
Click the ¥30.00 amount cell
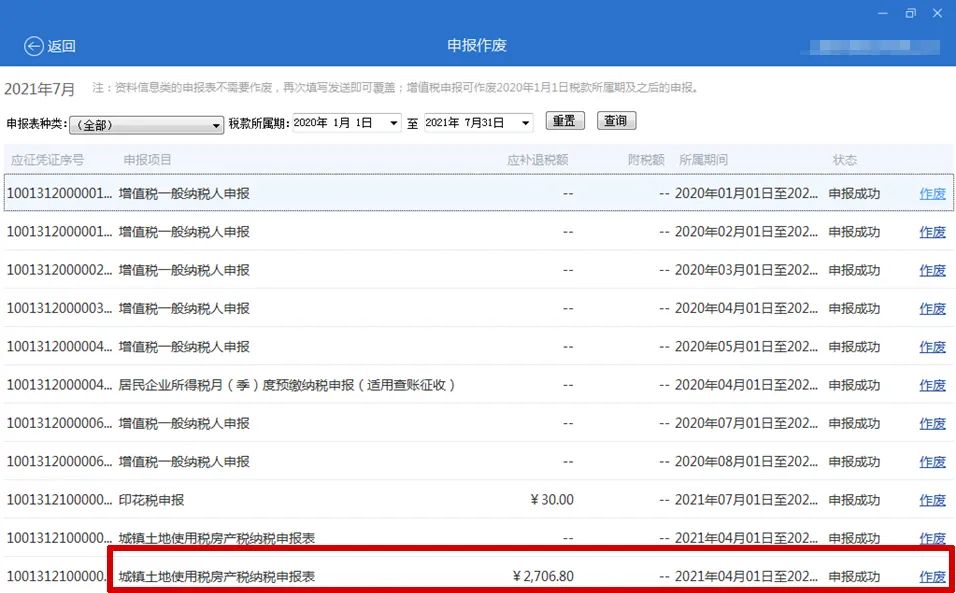pos(552,500)
